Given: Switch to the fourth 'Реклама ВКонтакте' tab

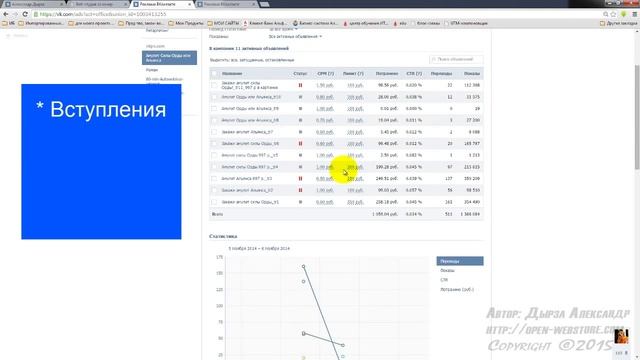Looking at the screenshot, I should (227, 4).
